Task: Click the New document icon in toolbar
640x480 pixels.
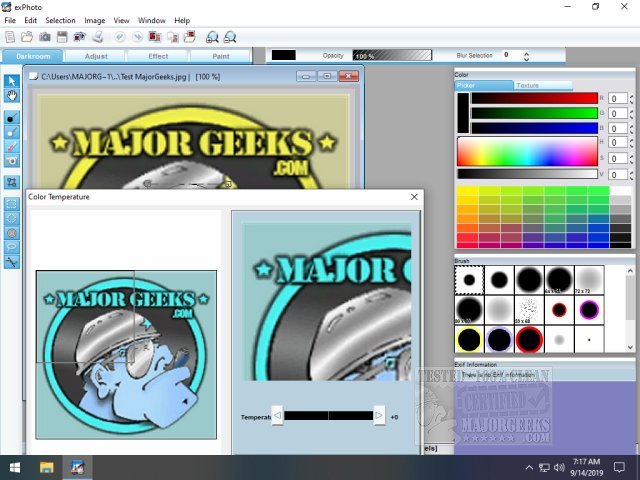Action: pyautogui.click(x=10, y=37)
